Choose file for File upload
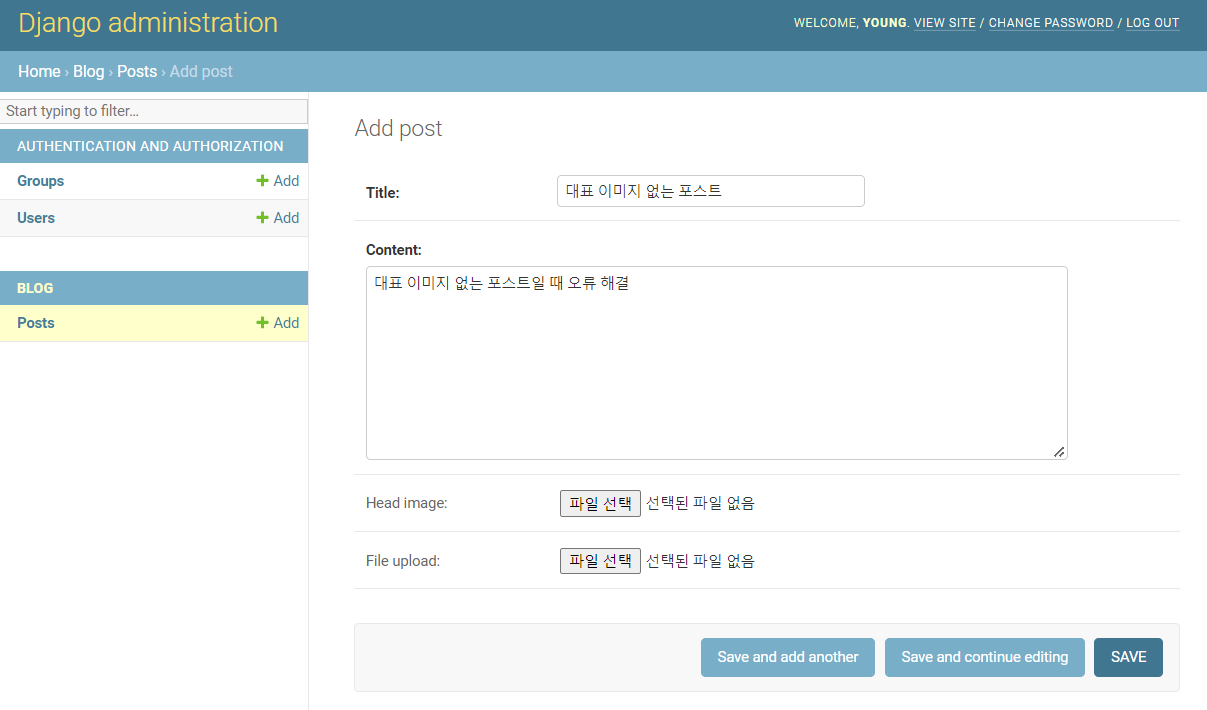 [x=600, y=561]
